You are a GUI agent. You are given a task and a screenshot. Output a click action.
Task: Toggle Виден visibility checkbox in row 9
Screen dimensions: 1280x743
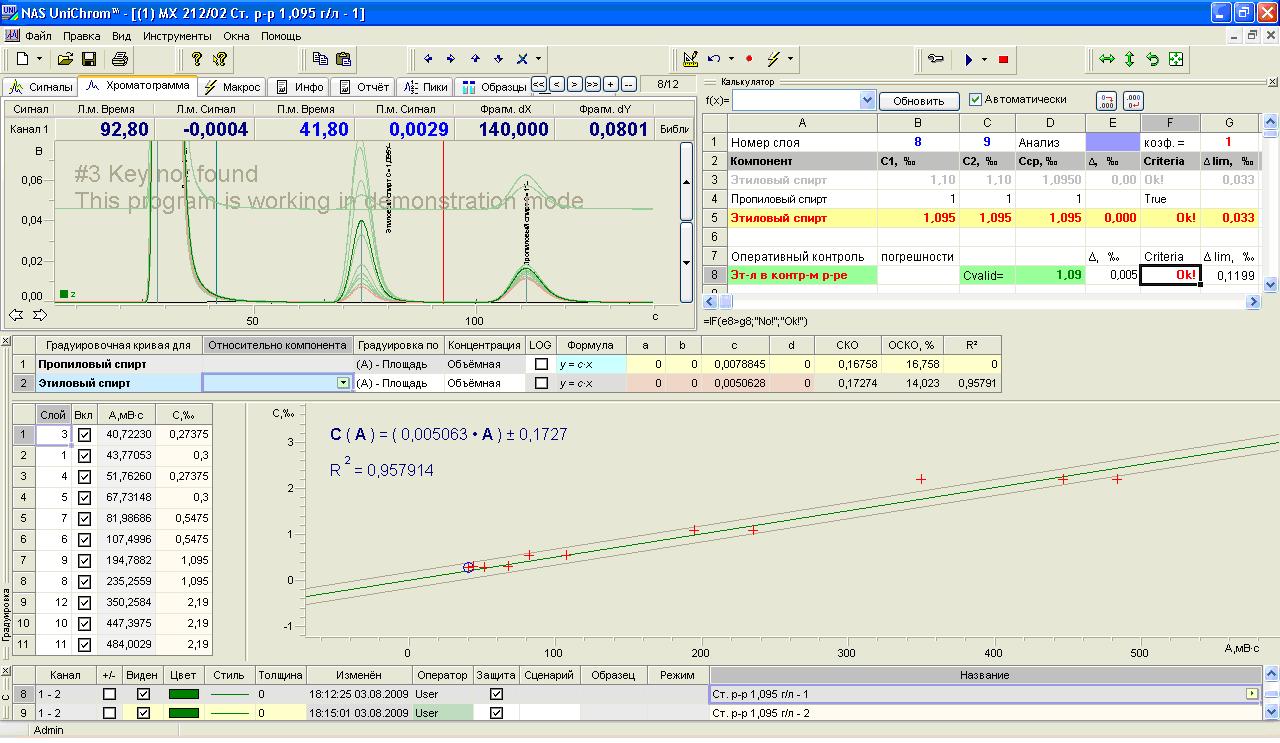point(143,713)
